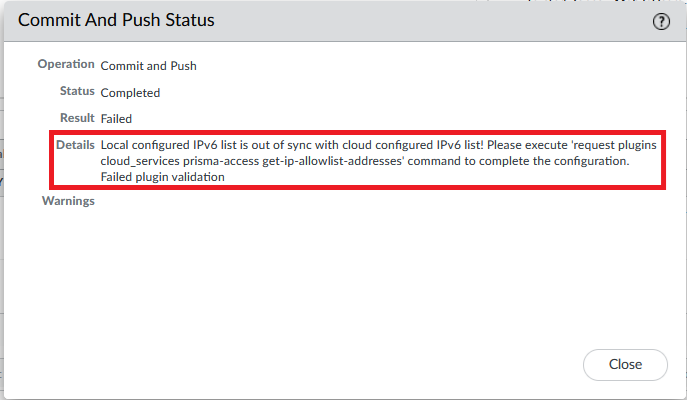The width and height of the screenshot is (687, 400).
Task: Click the 'Commit and Push' operation value
Action: point(149,66)
